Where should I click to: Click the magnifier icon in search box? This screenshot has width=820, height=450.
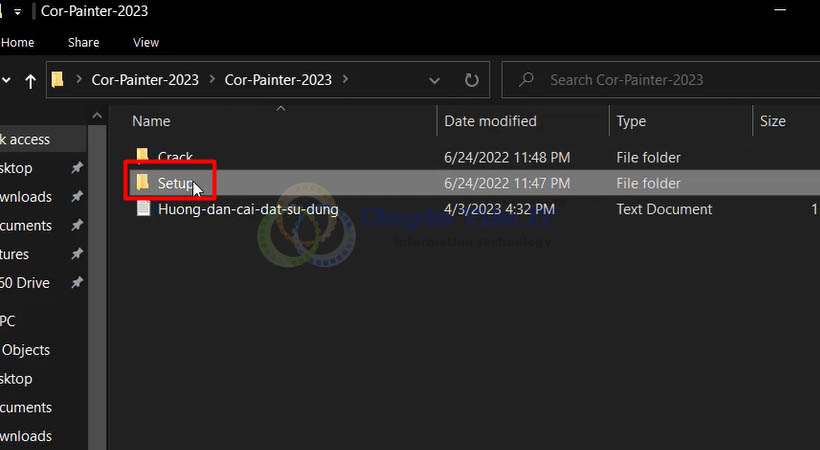[527, 80]
